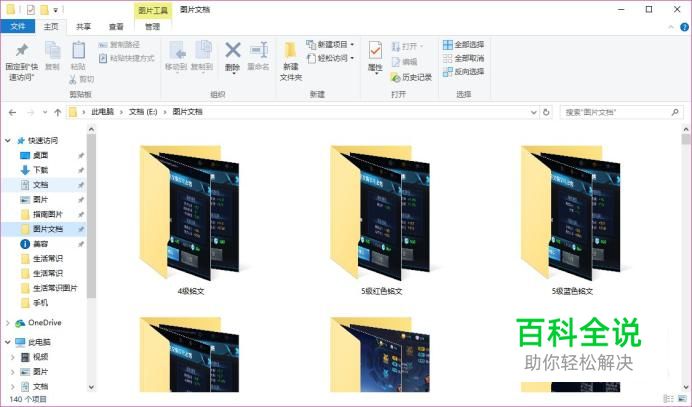Switch to details view icon in status bar
This screenshot has height=407, width=692.
coord(669,399)
